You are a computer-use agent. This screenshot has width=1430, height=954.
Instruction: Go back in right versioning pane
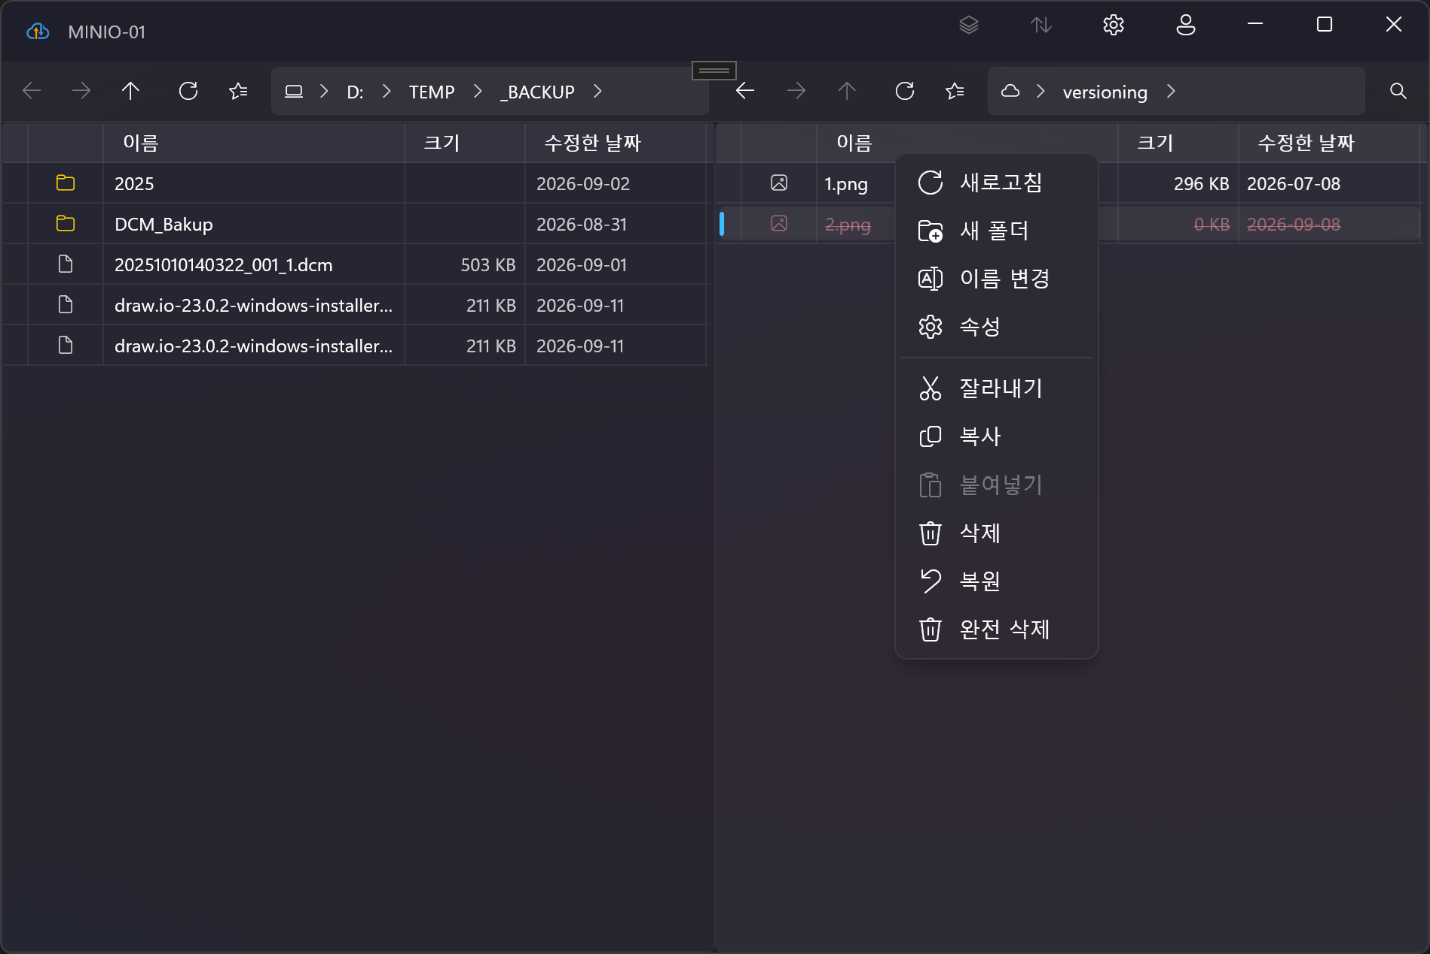pos(745,91)
